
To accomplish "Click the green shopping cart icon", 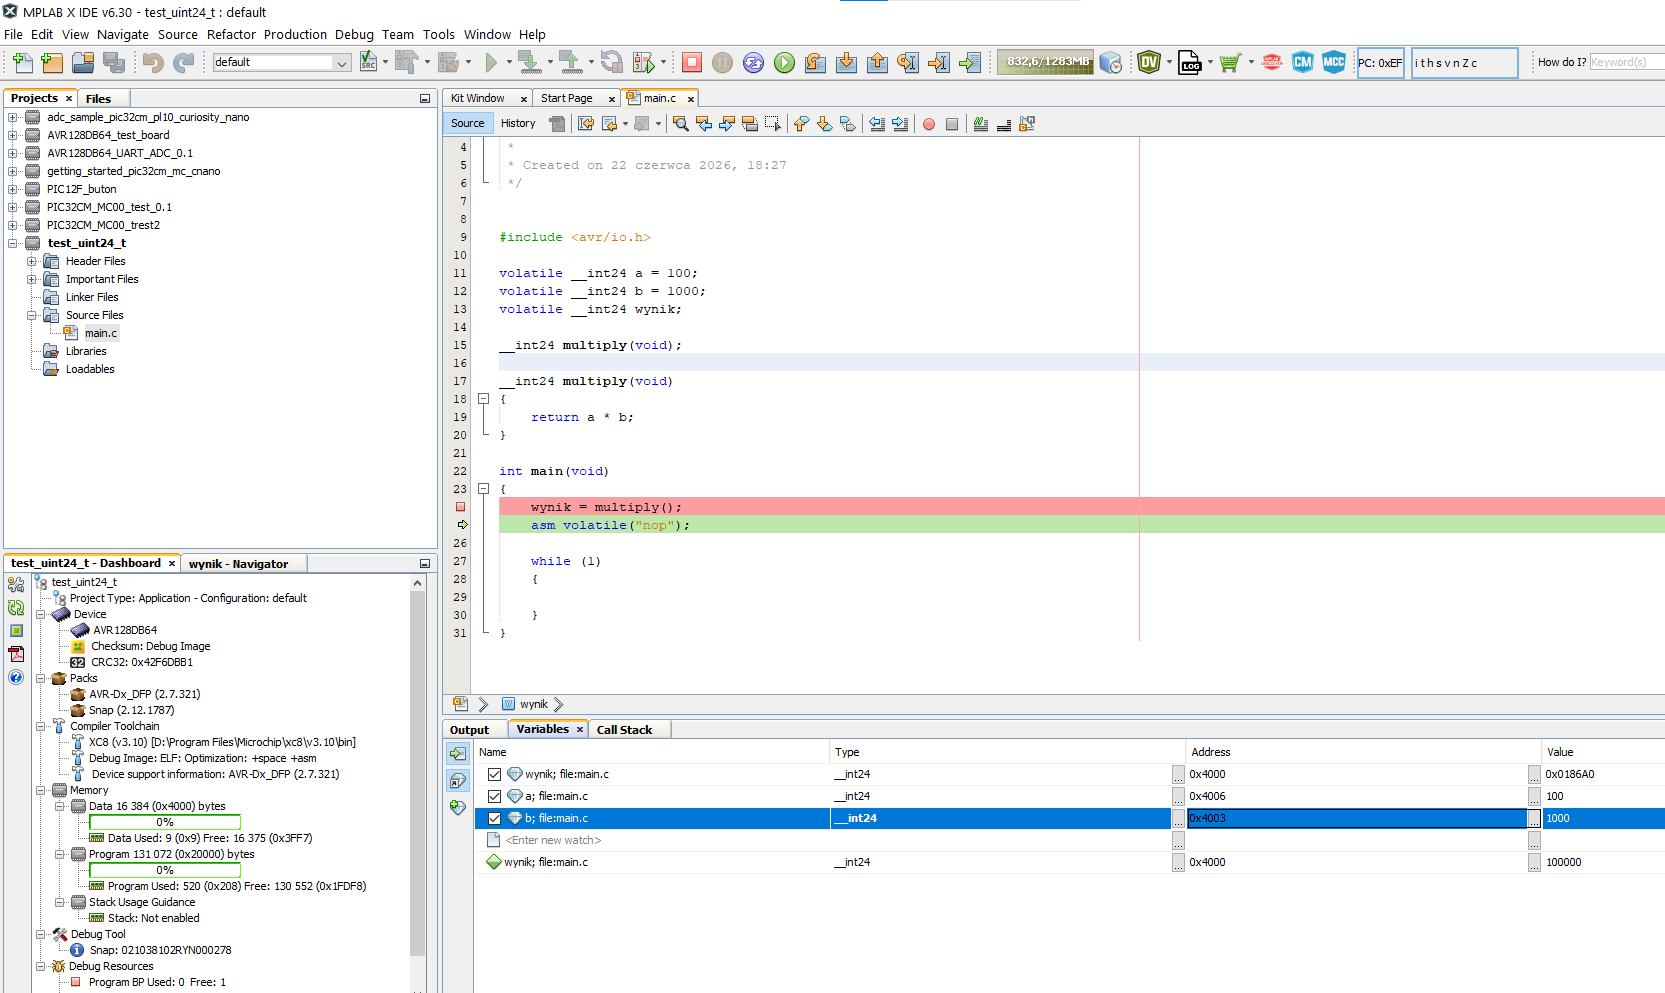I will pyautogui.click(x=1230, y=62).
